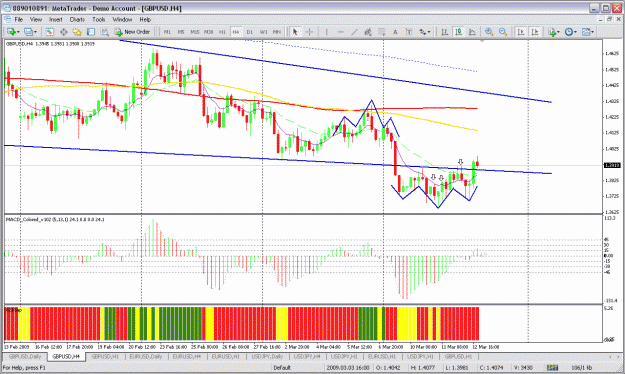The image size is (625, 374).
Task: Zoom in on the chart
Action: pyautogui.click(x=489, y=32)
